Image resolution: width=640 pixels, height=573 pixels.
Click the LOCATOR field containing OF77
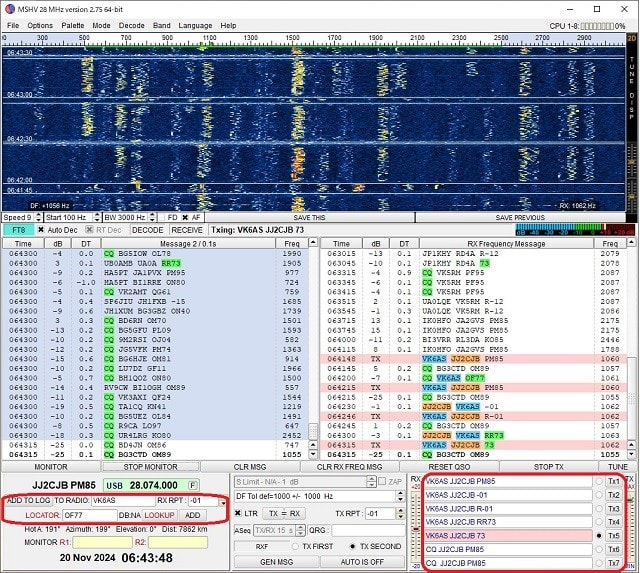point(90,515)
